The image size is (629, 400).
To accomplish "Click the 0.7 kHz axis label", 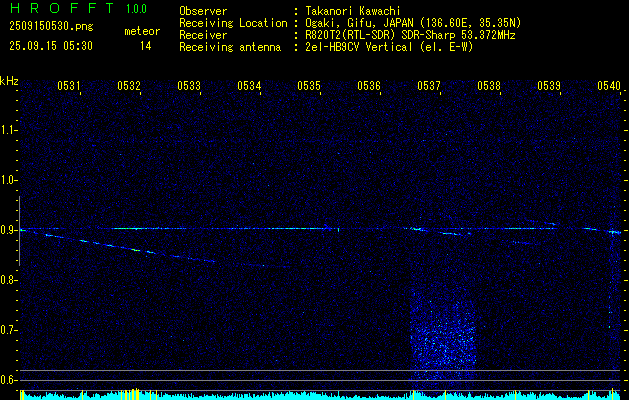I will 8,330.
